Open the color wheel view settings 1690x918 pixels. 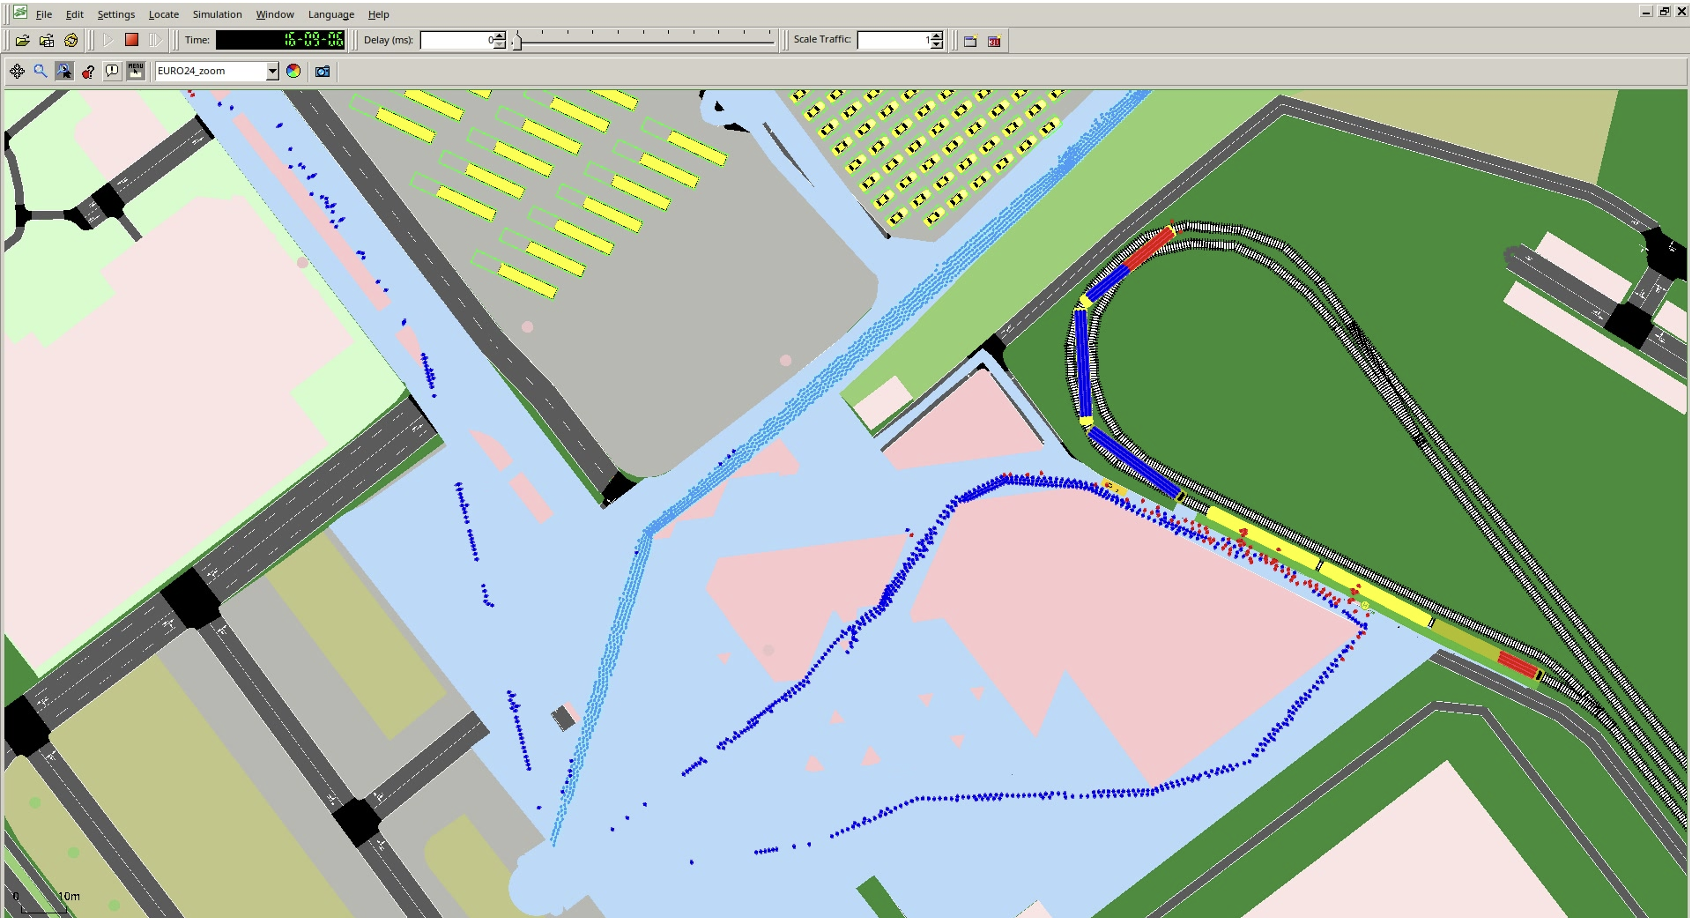tap(293, 71)
